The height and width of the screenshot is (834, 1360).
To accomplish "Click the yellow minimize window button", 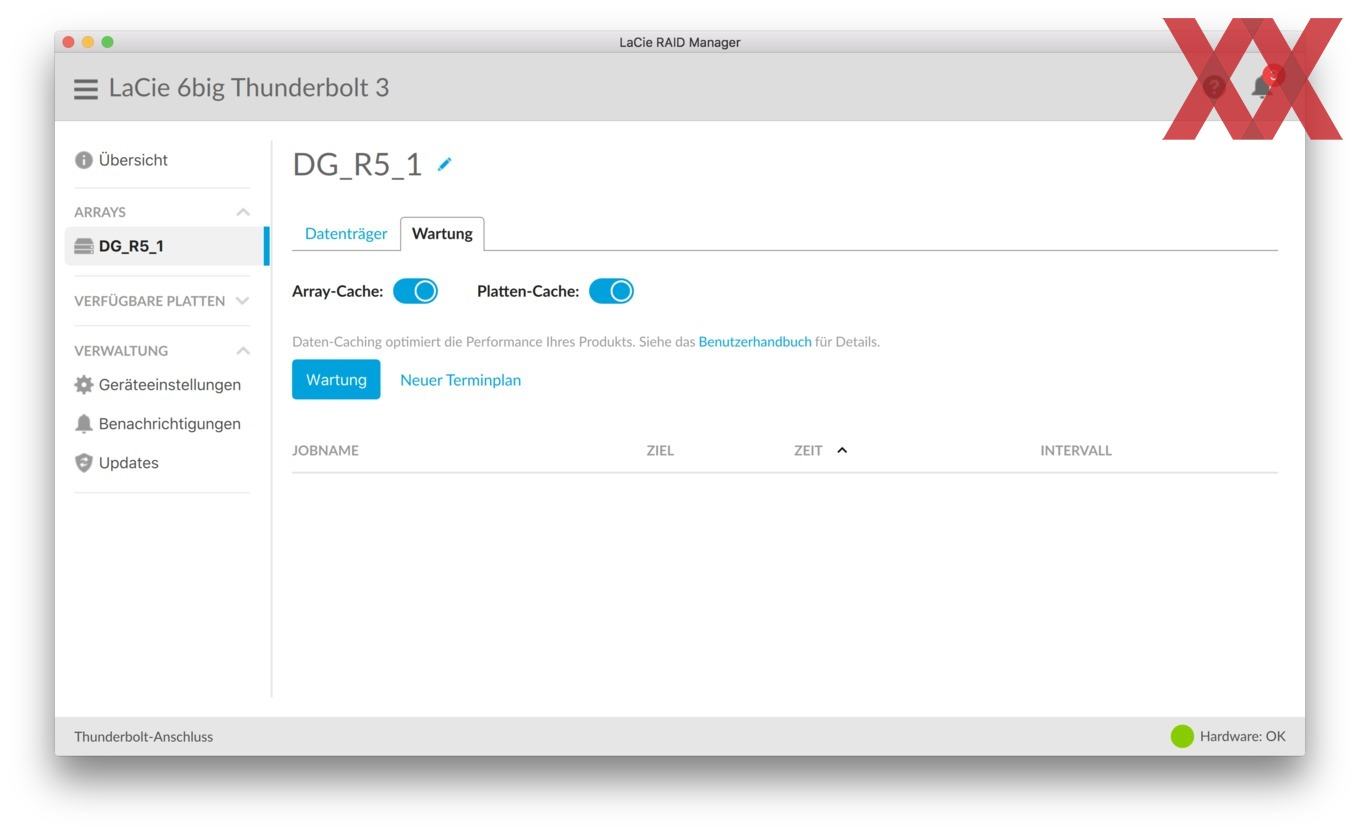I will pyautogui.click(x=88, y=42).
